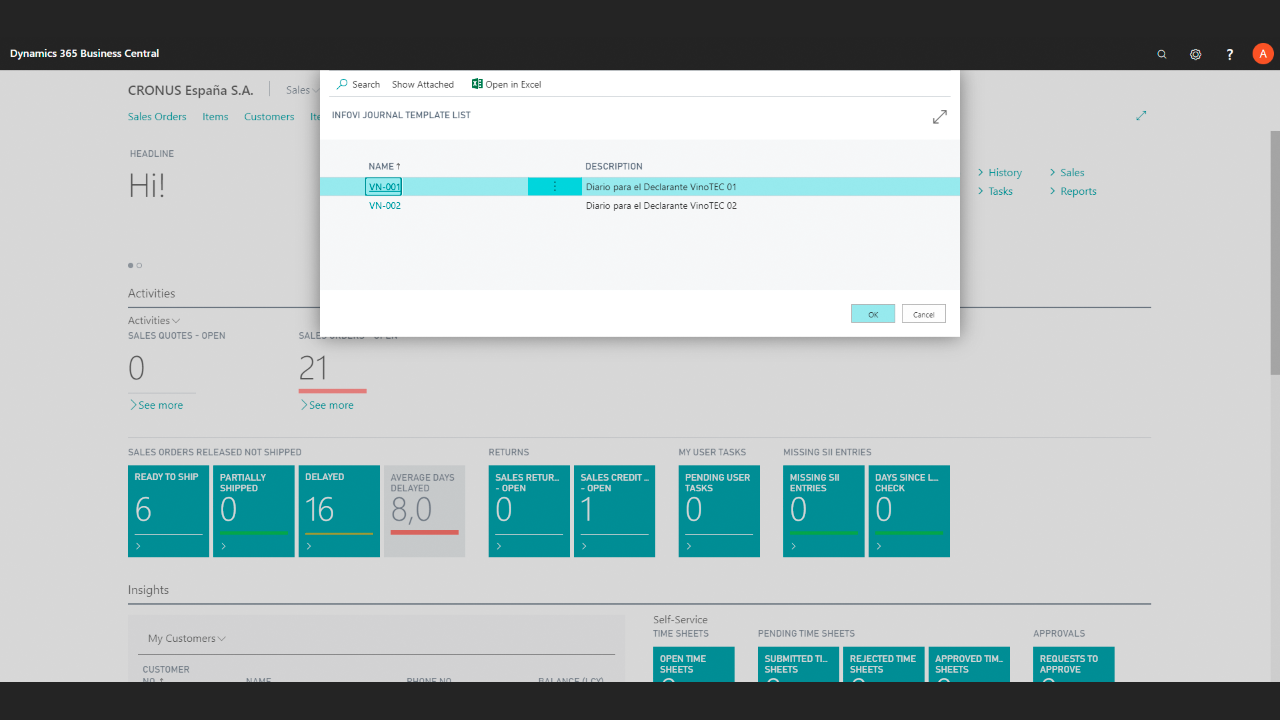The image size is (1280, 720).
Task: Expand the Reports menu
Action: [1073, 192]
